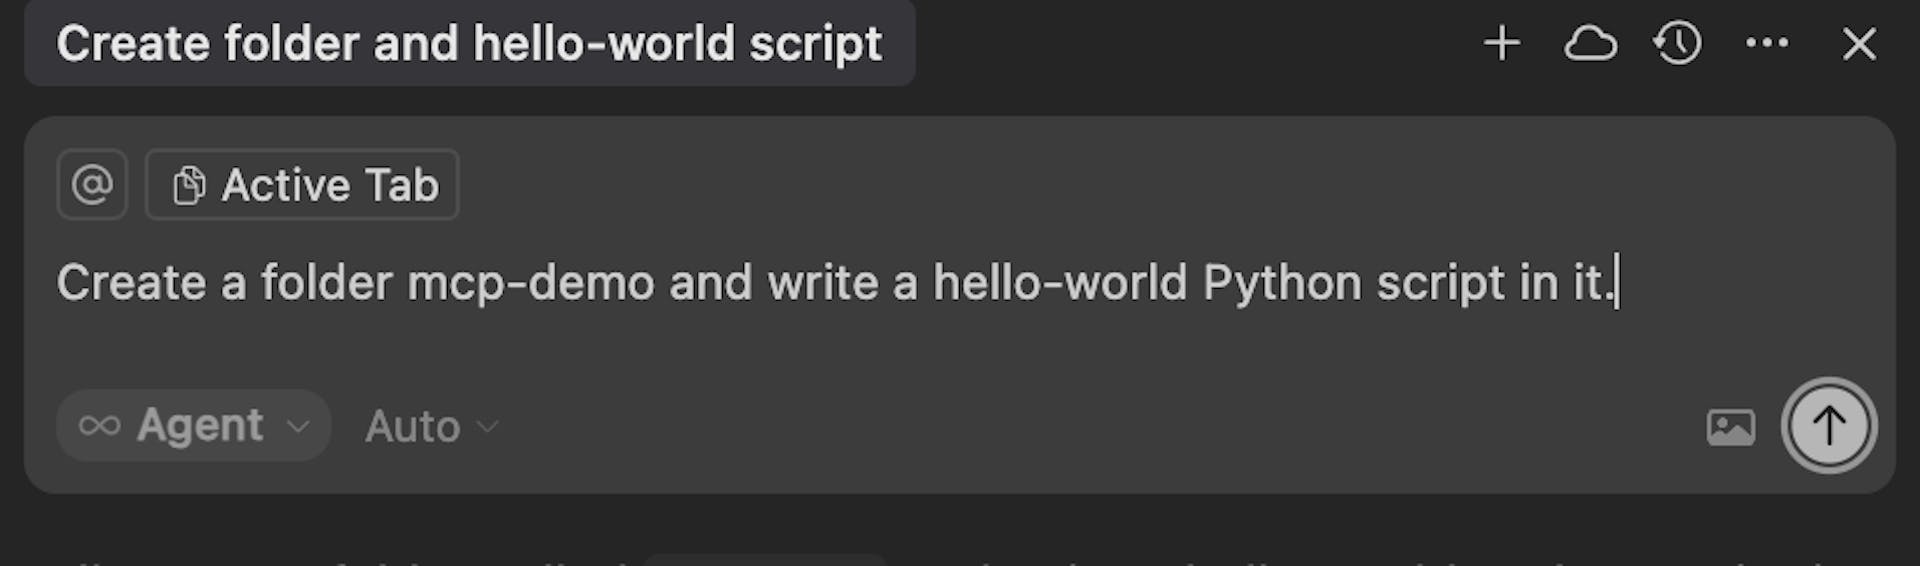This screenshot has width=1920, height=566.
Task: Click the infinity icon beside Agent
Action: 100,426
